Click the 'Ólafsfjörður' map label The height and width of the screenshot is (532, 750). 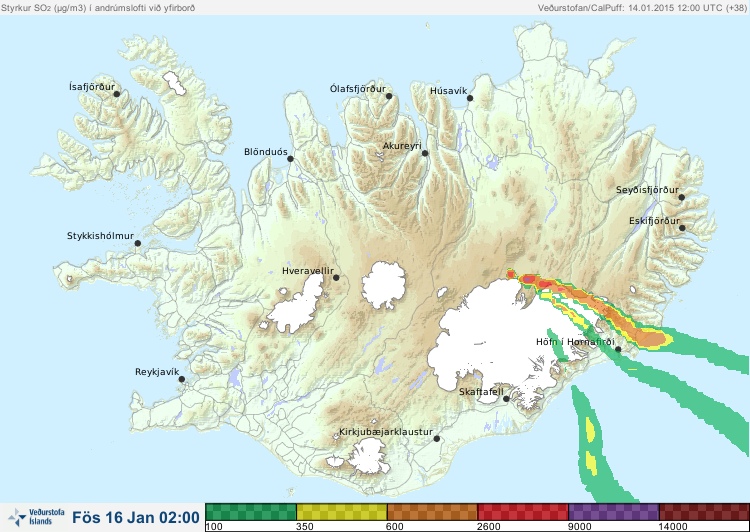(358, 89)
